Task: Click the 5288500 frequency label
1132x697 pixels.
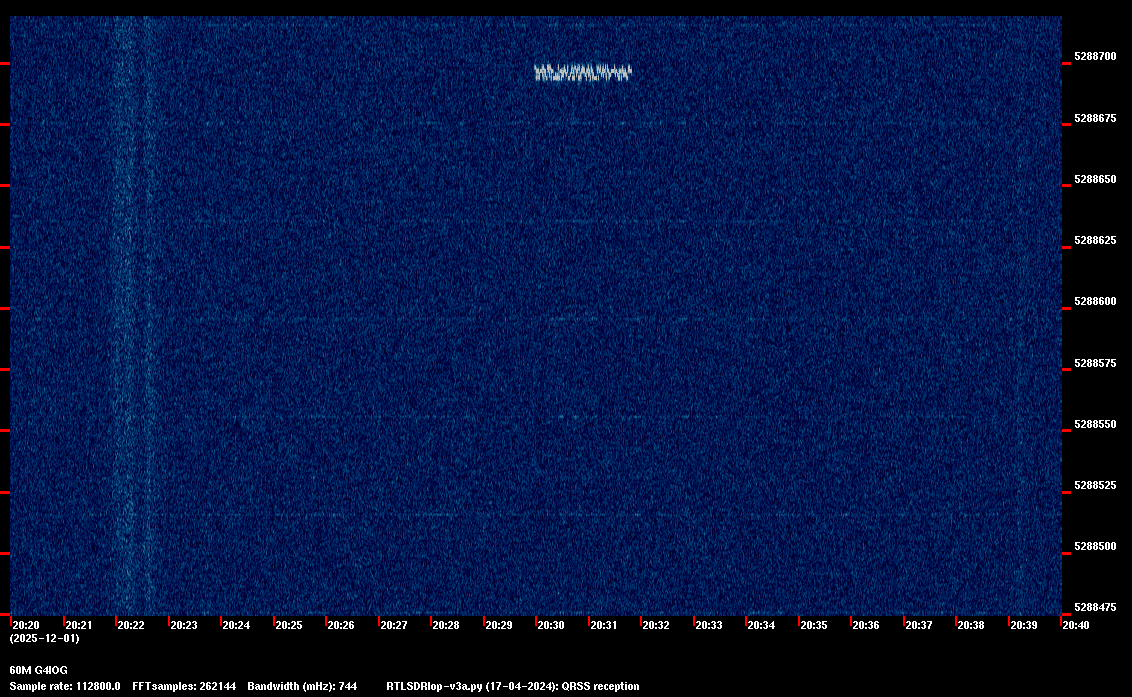Action: click(x=1095, y=546)
